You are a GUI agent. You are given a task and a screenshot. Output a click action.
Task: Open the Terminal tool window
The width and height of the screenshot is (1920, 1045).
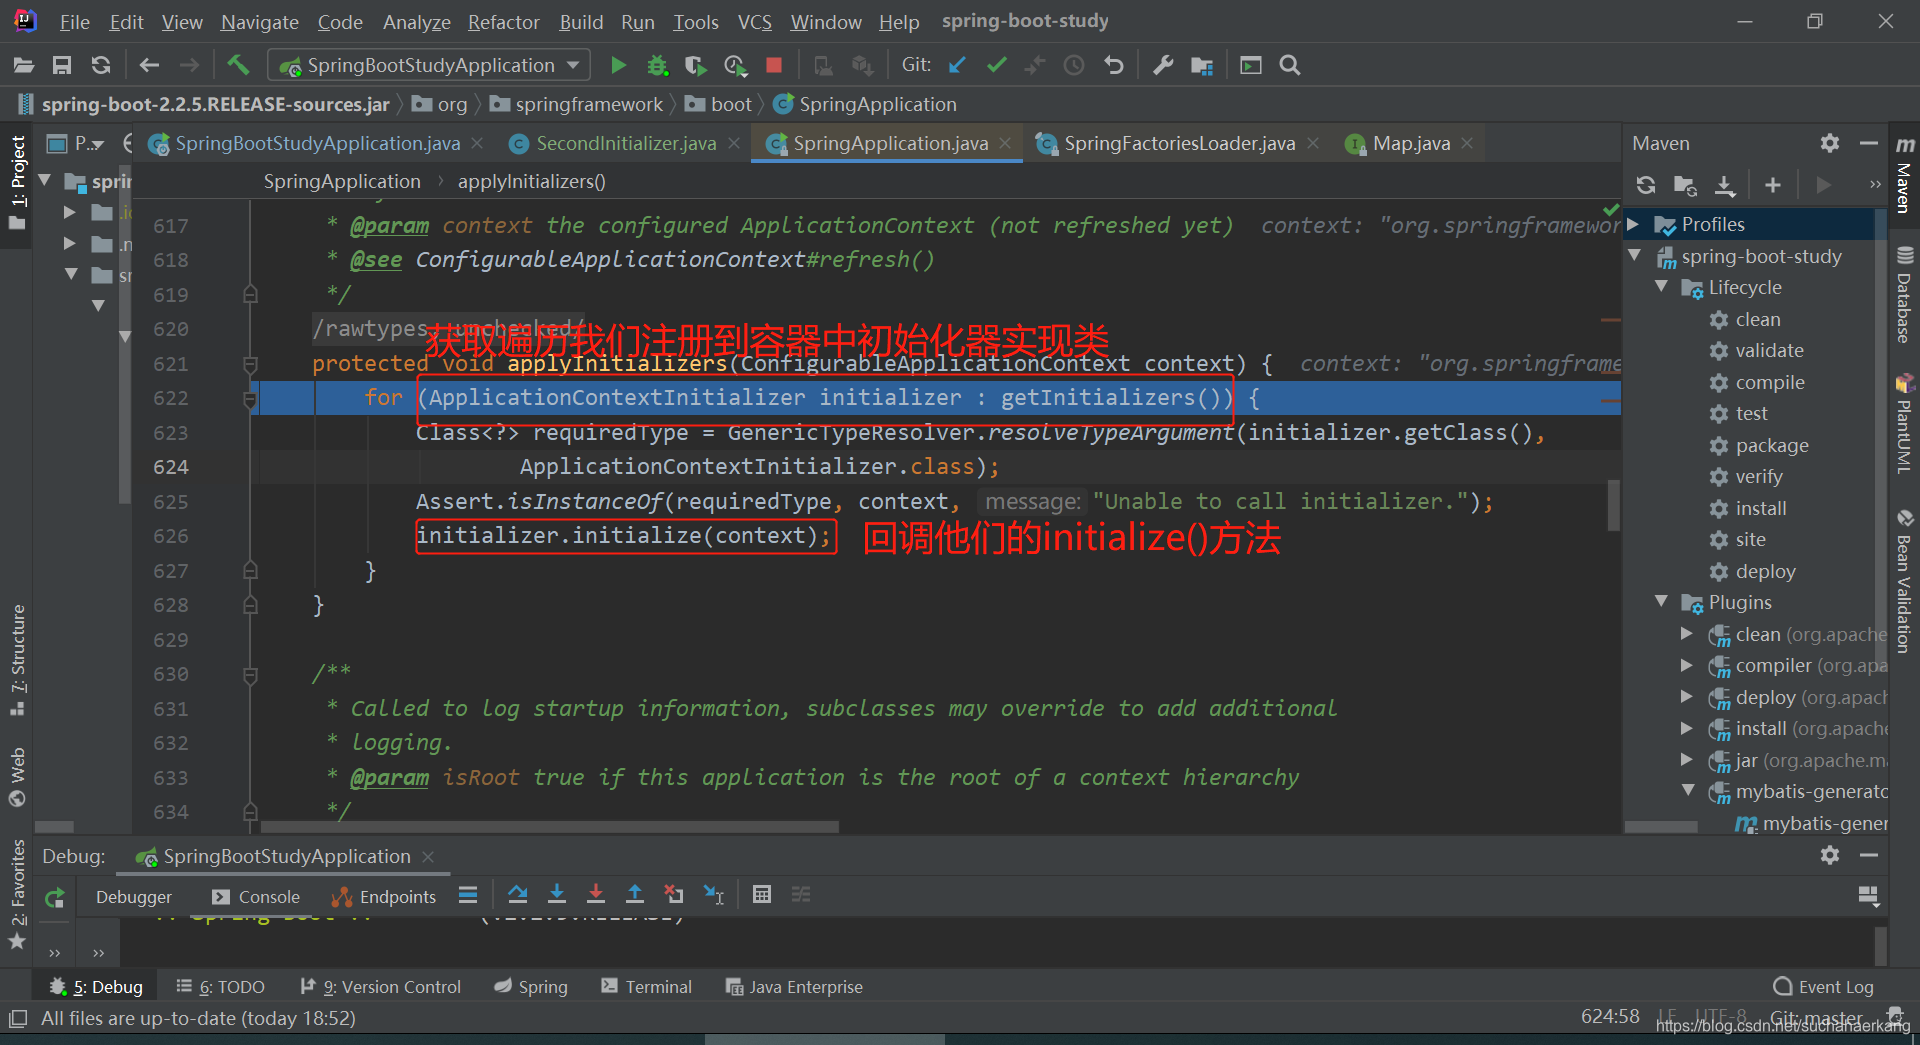point(646,987)
